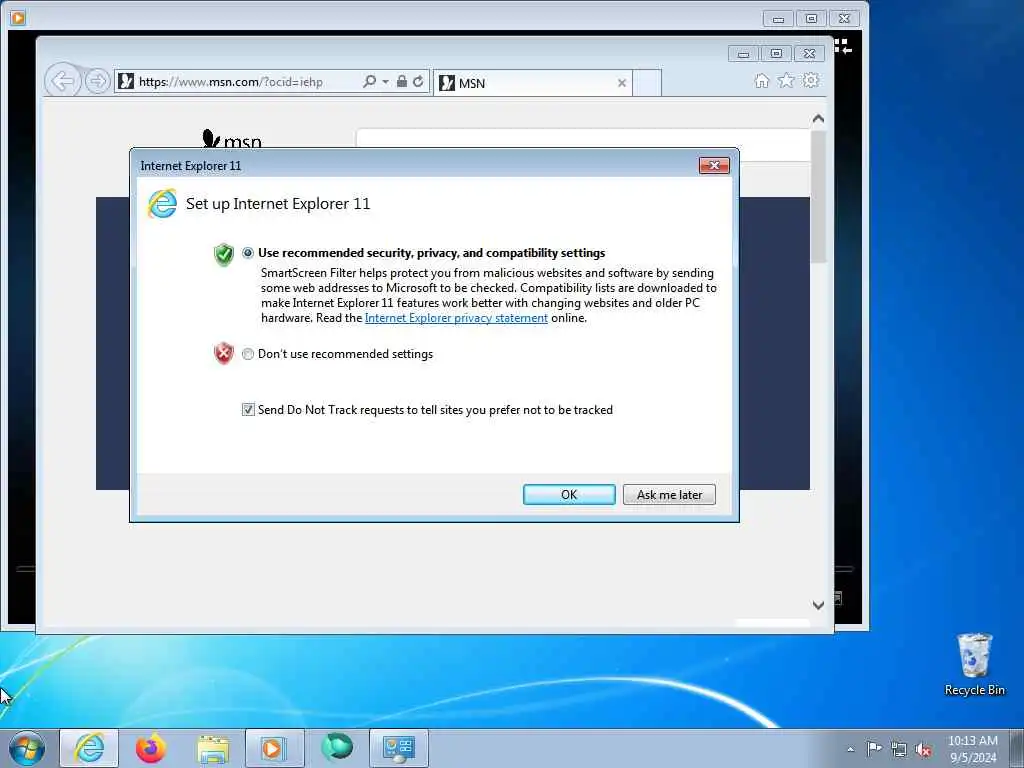
Task: Open the media player taskbar button
Action: [274, 748]
